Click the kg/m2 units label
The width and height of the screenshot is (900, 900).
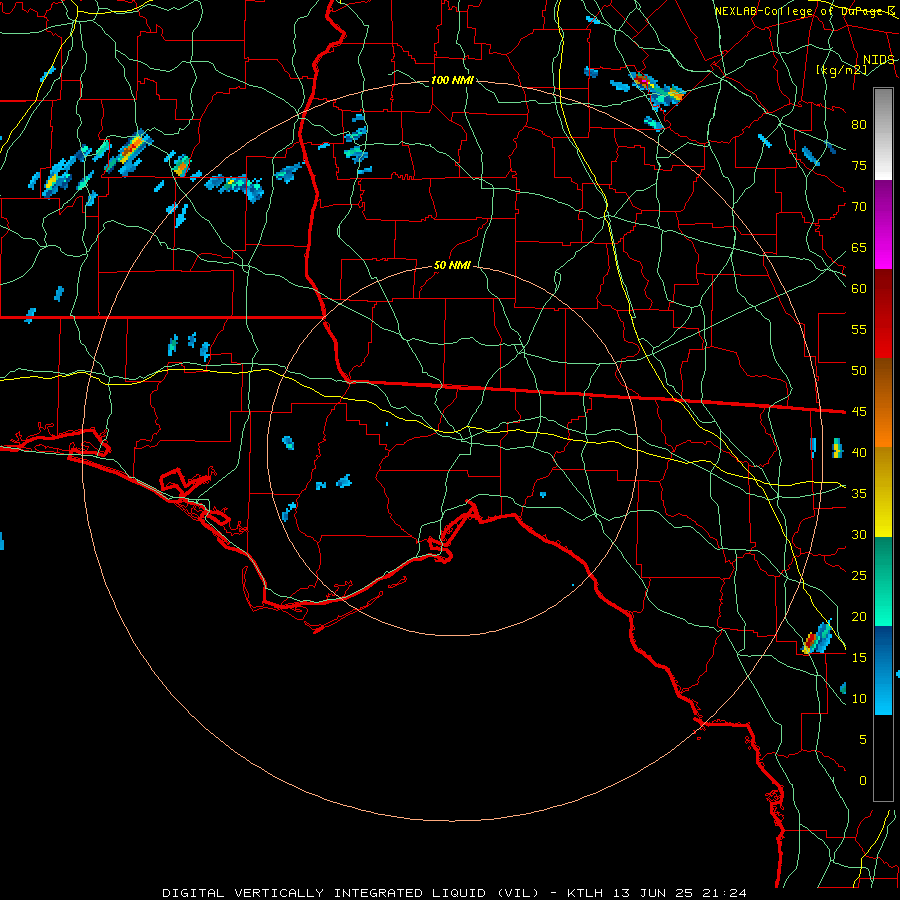(x=841, y=70)
